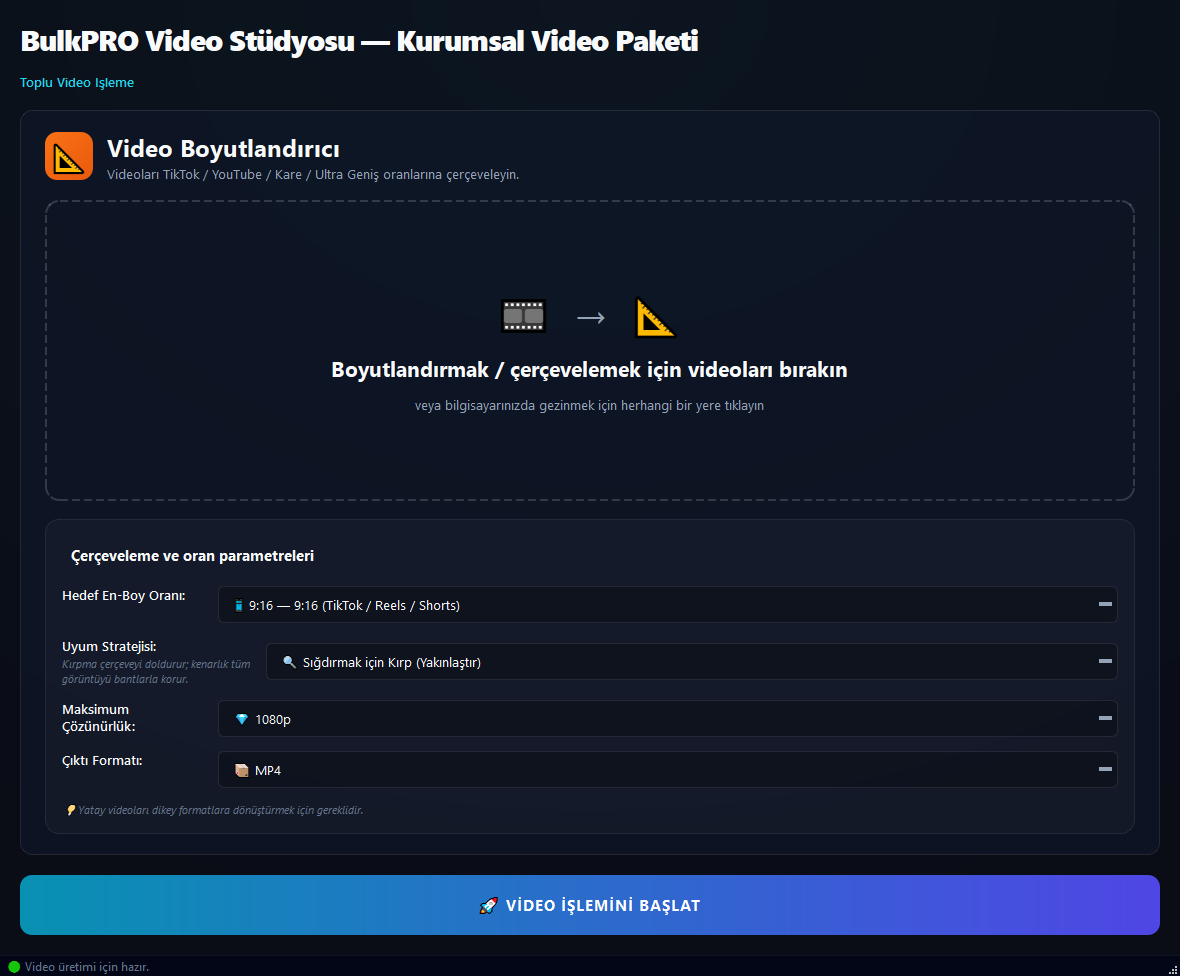
Task: Click the 'Kırpma çerçeveyi doldurur' helper text
Action: pos(156,671)
